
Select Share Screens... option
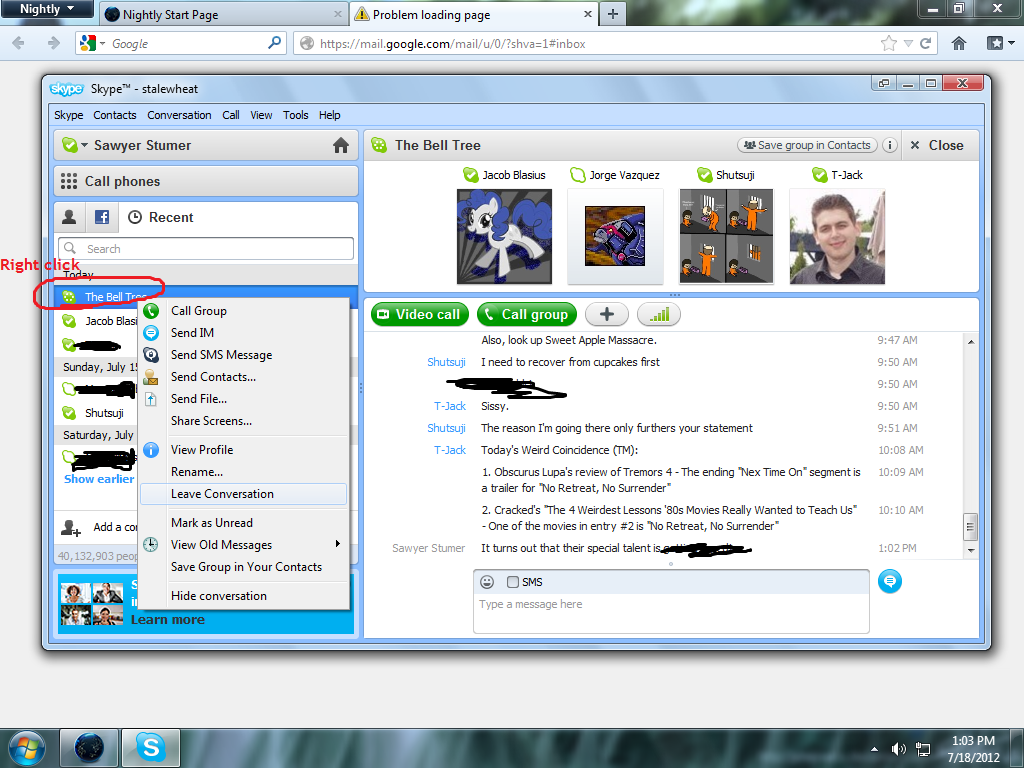(244, 421)
